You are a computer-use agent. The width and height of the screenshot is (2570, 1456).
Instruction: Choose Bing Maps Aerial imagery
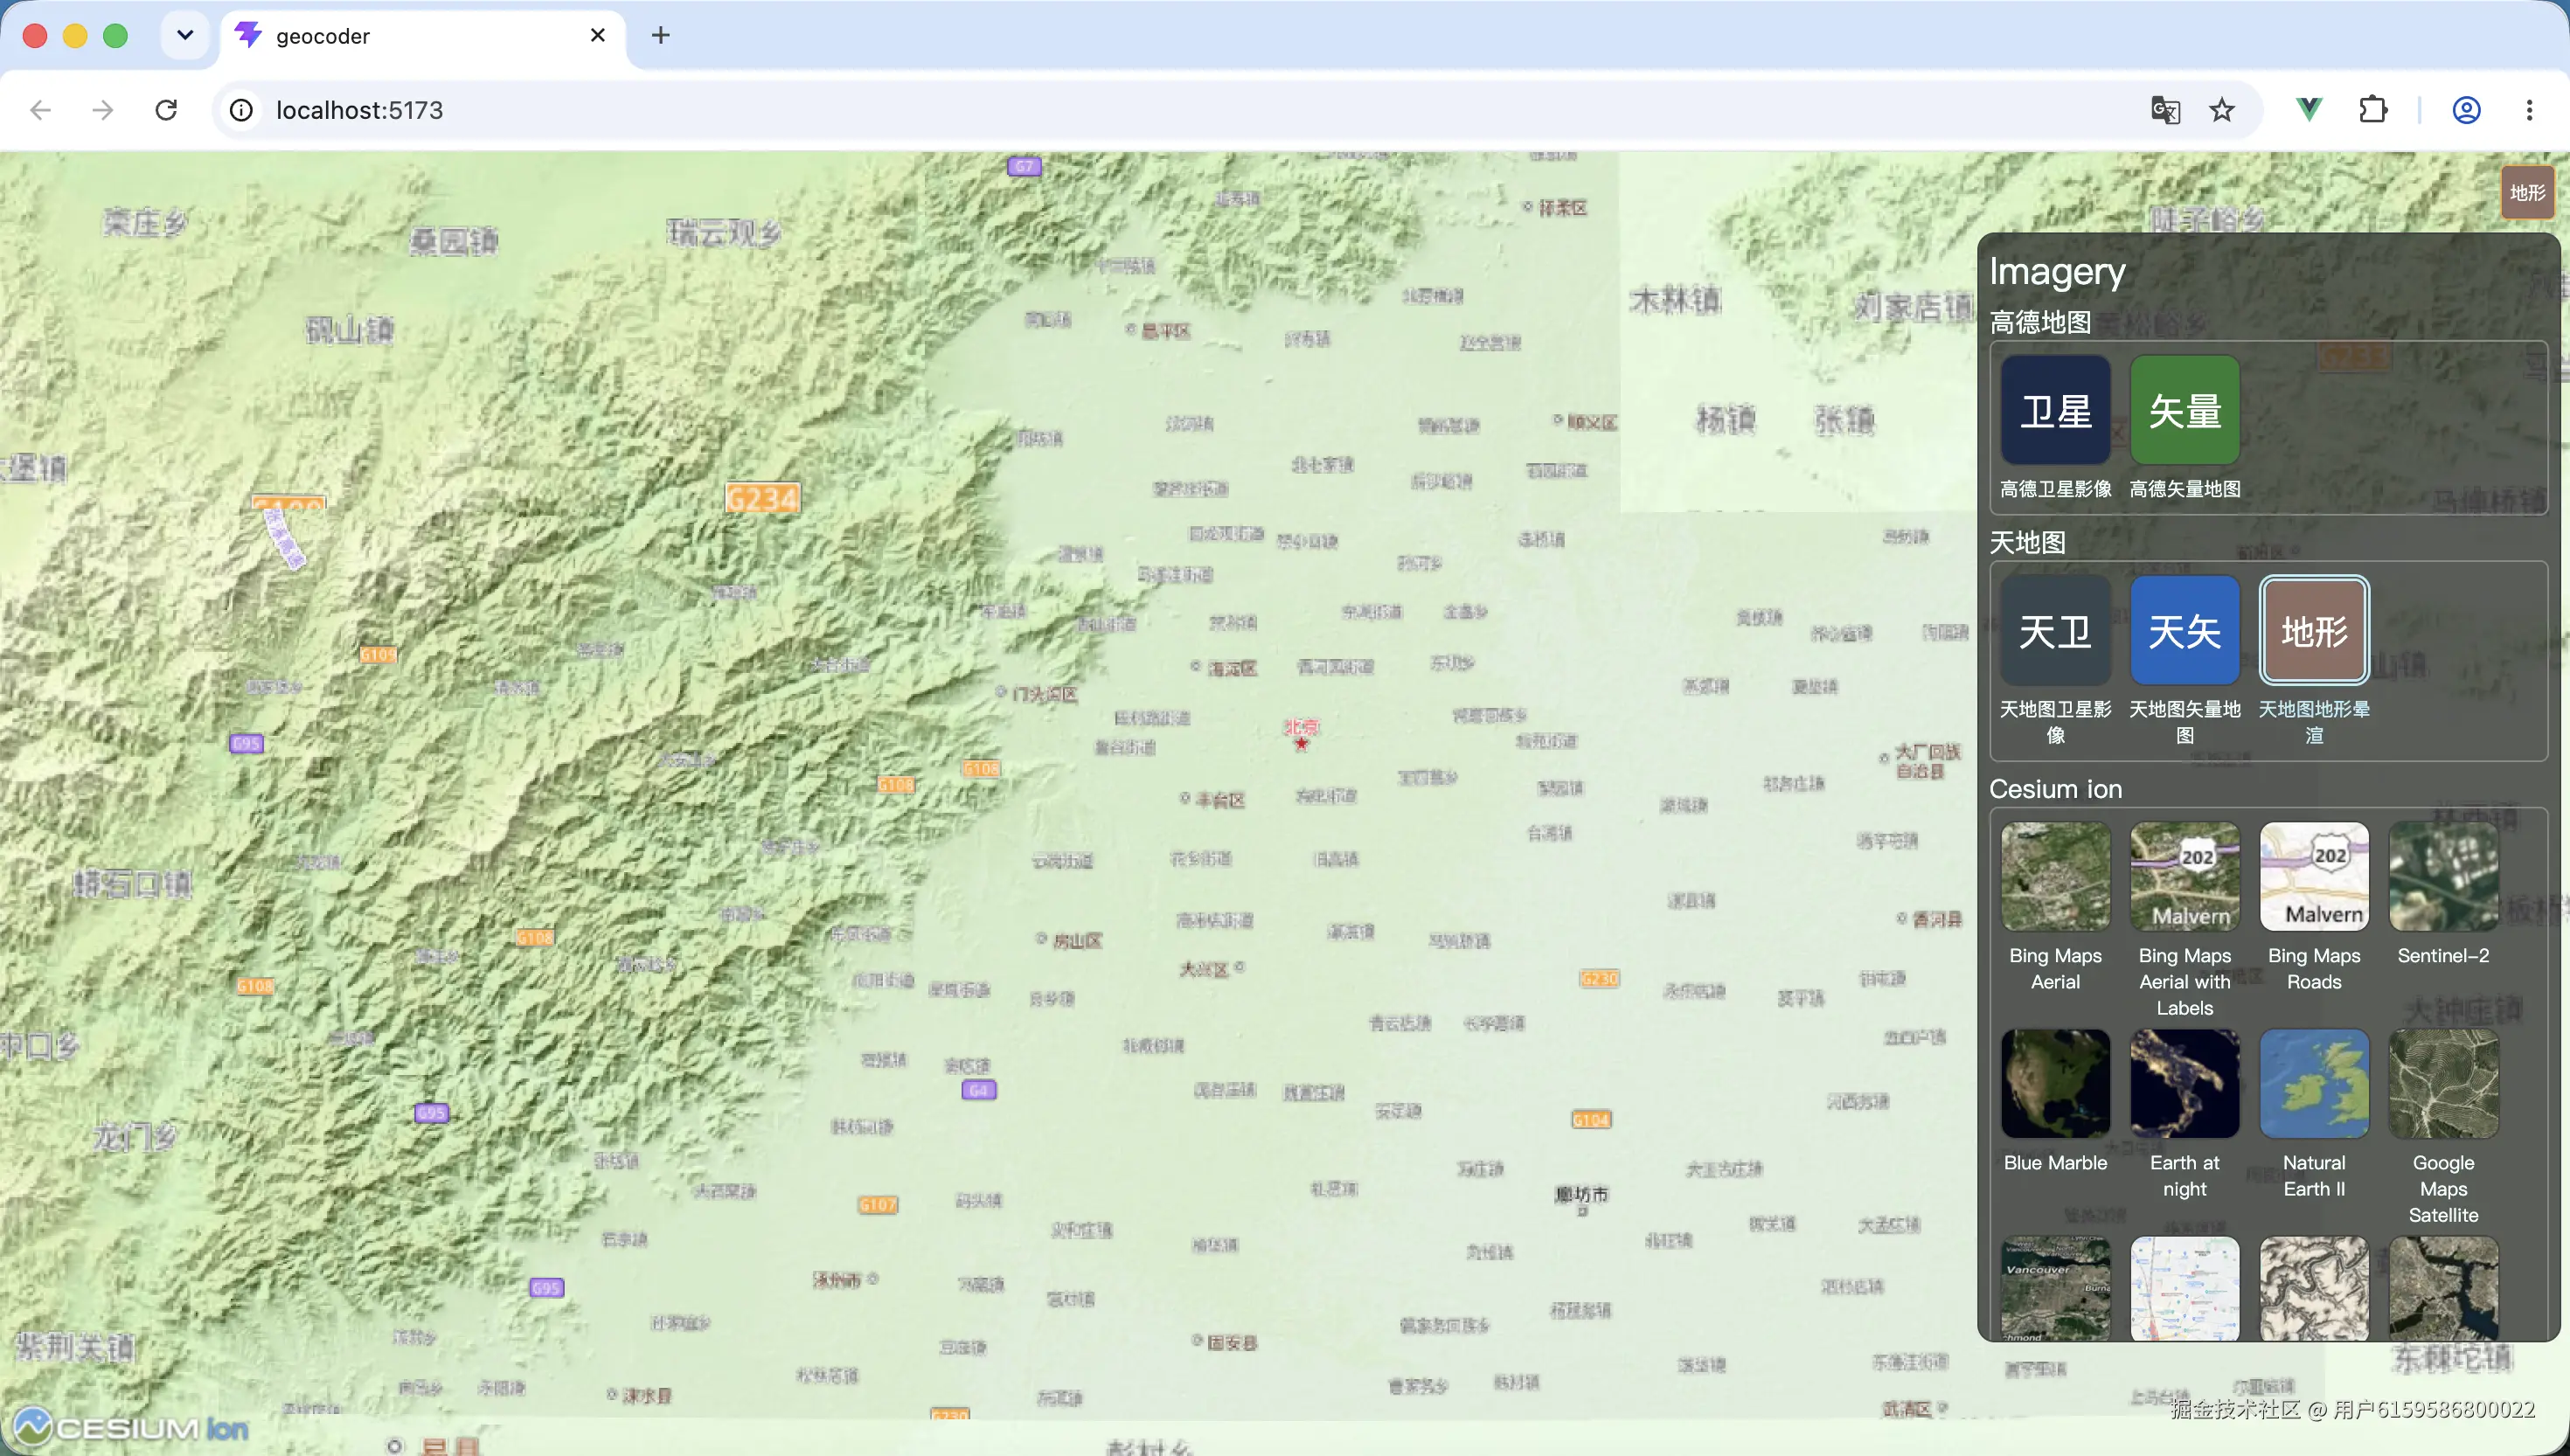click(2055, 907)
